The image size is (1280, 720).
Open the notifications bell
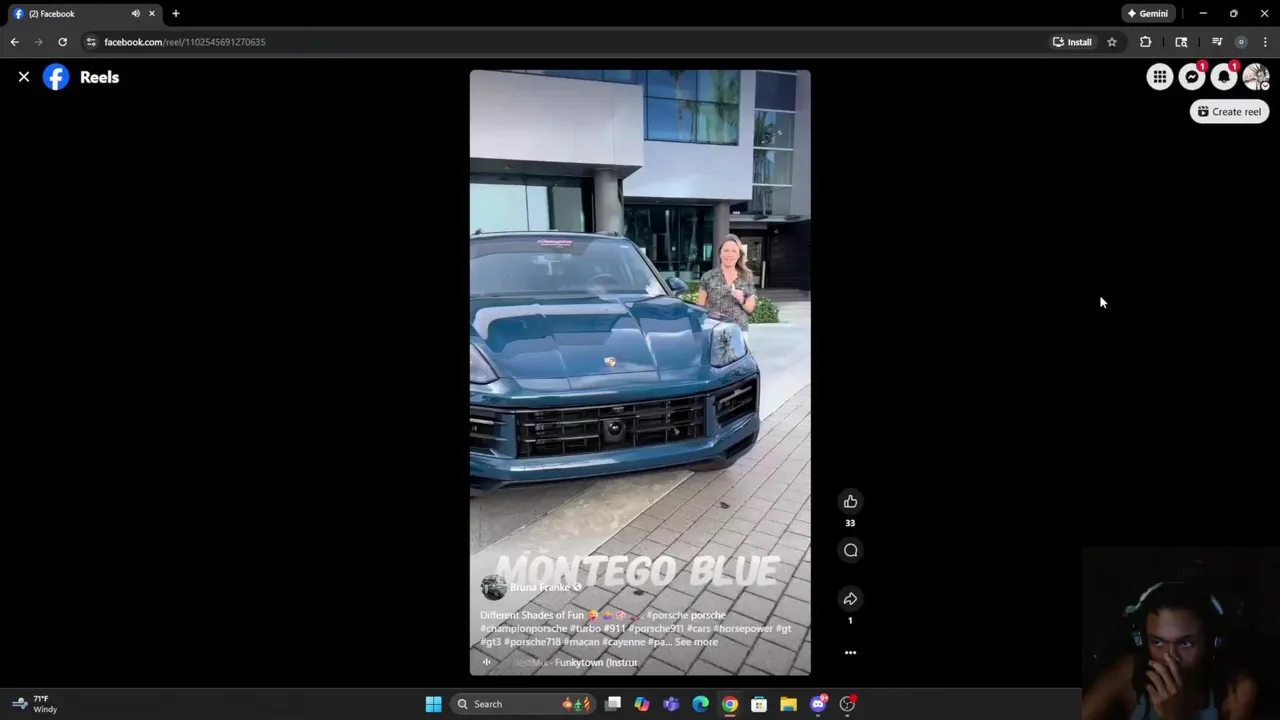pos(1224,77)
